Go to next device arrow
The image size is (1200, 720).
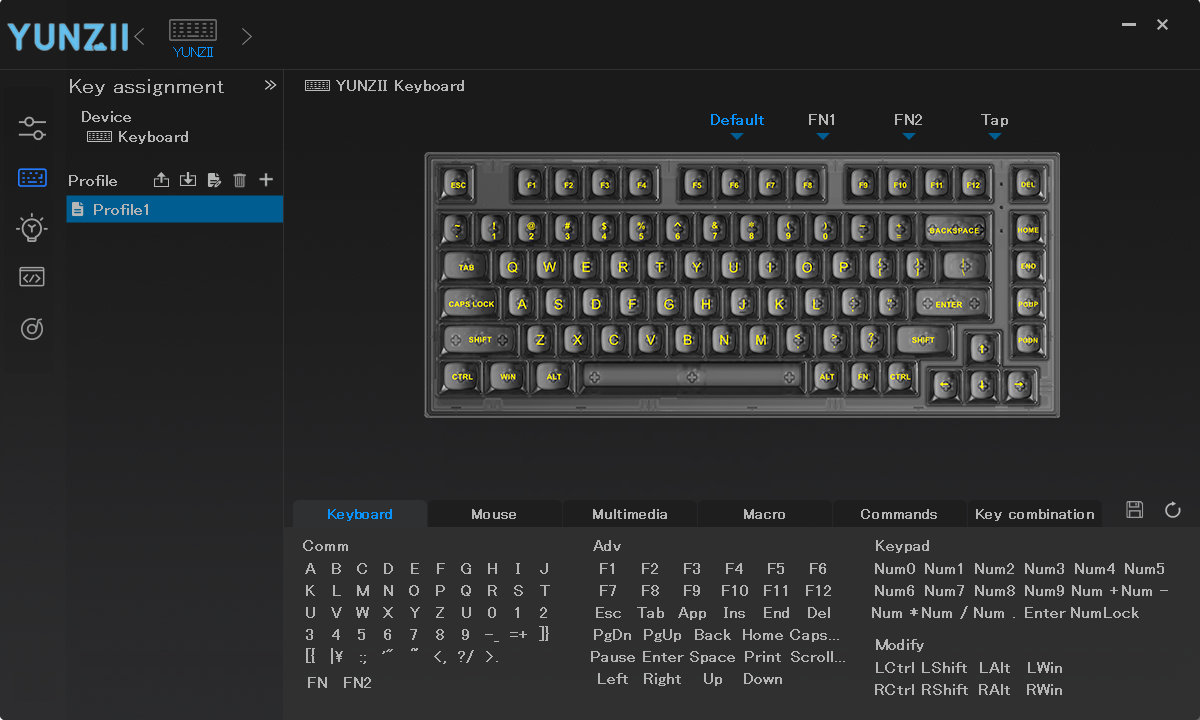247,37
